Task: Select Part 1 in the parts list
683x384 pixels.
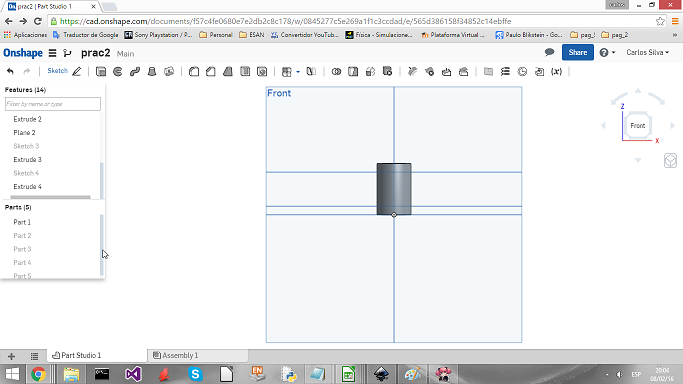Action: (22, 222)
